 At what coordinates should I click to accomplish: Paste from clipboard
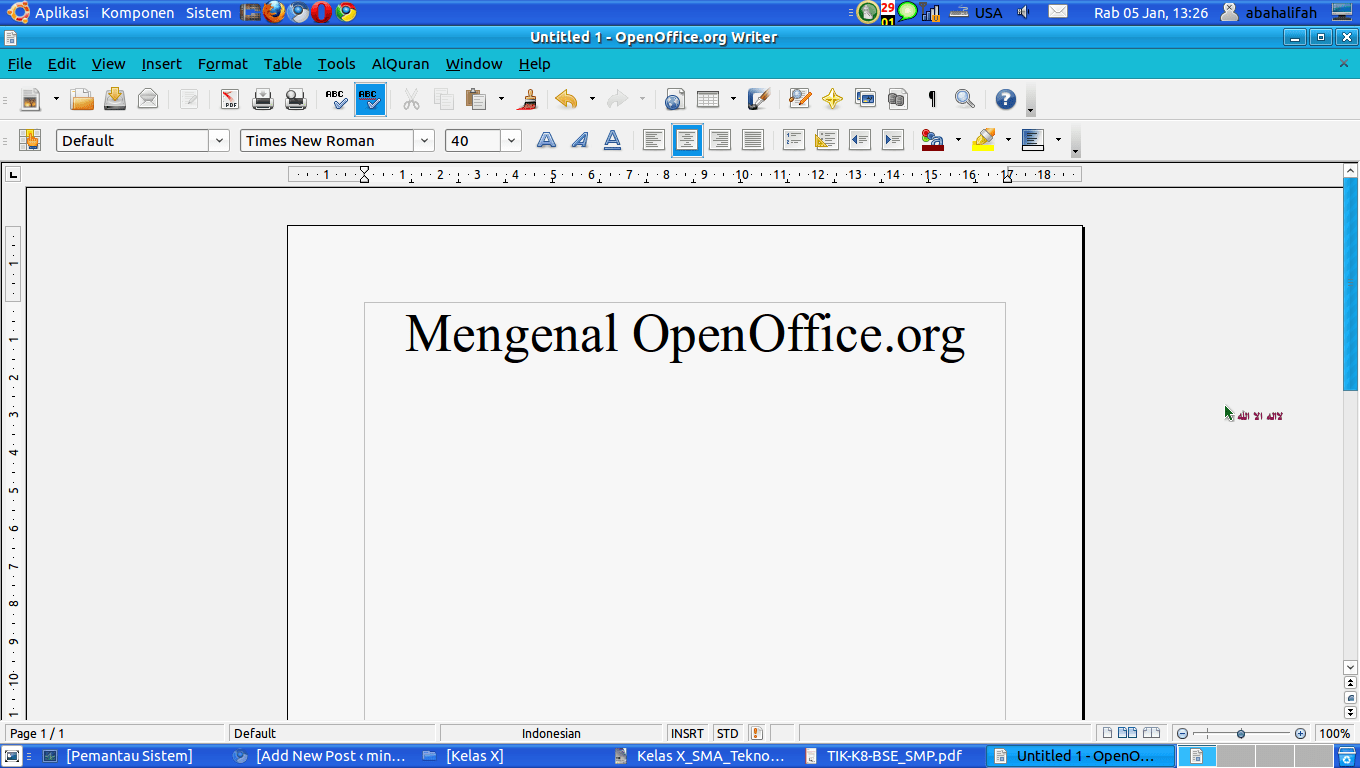[477, 99]
